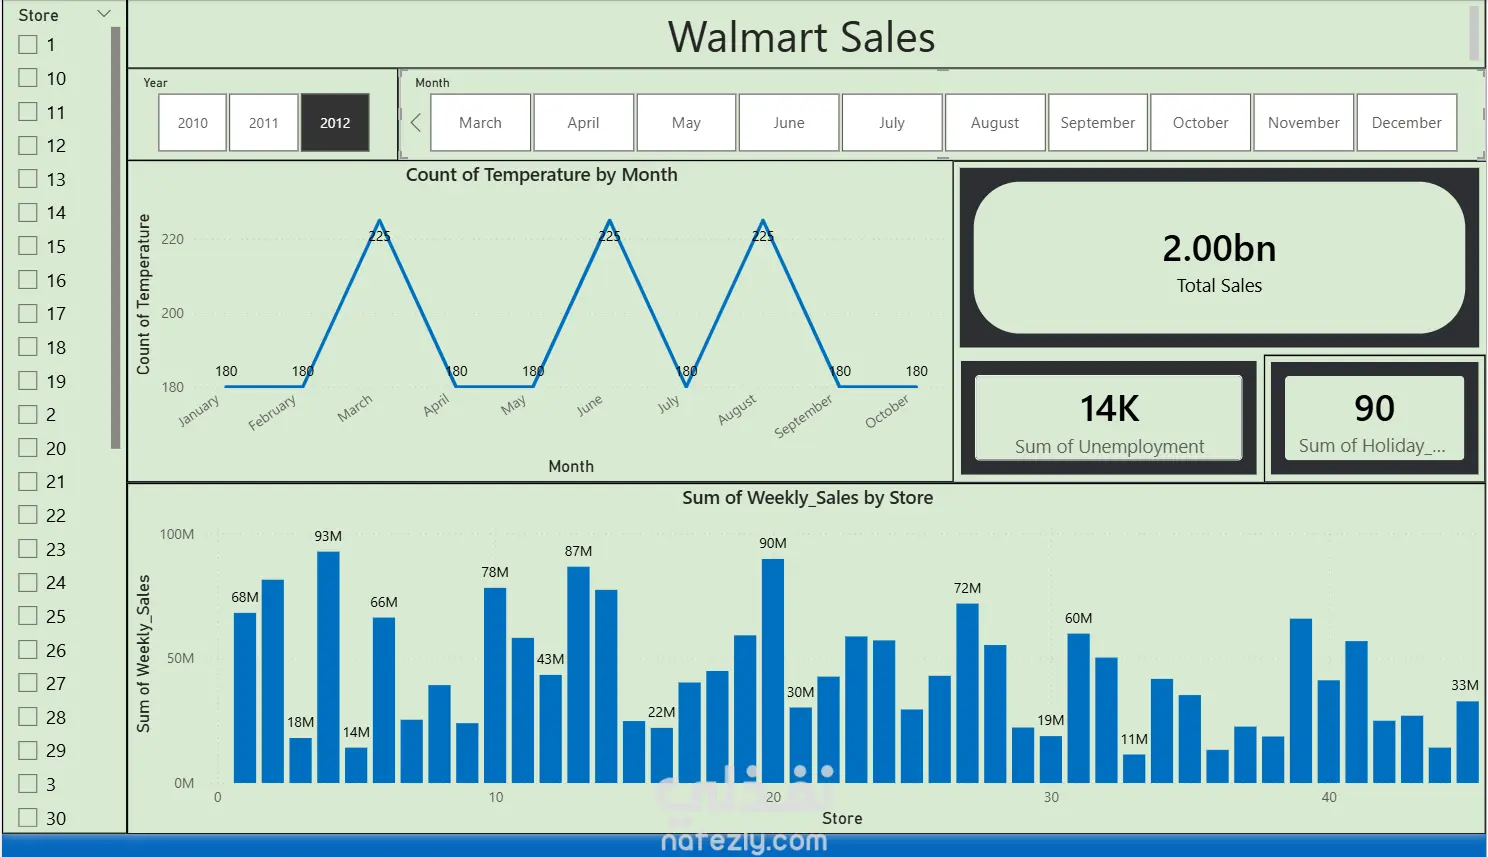Screen dimensions: 1488x857
Task: Toggle the Store 3 checkbox
Action: (x=28, y=784)
